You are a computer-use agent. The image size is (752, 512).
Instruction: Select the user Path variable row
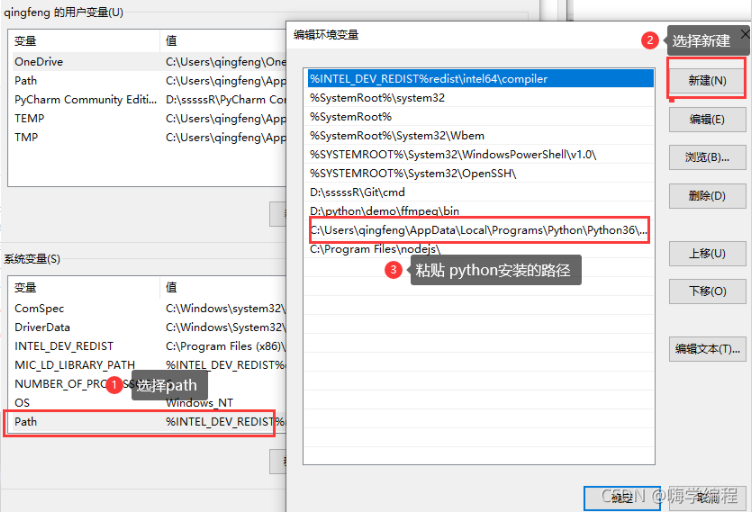pyautogui.click(x=150, y=81)
